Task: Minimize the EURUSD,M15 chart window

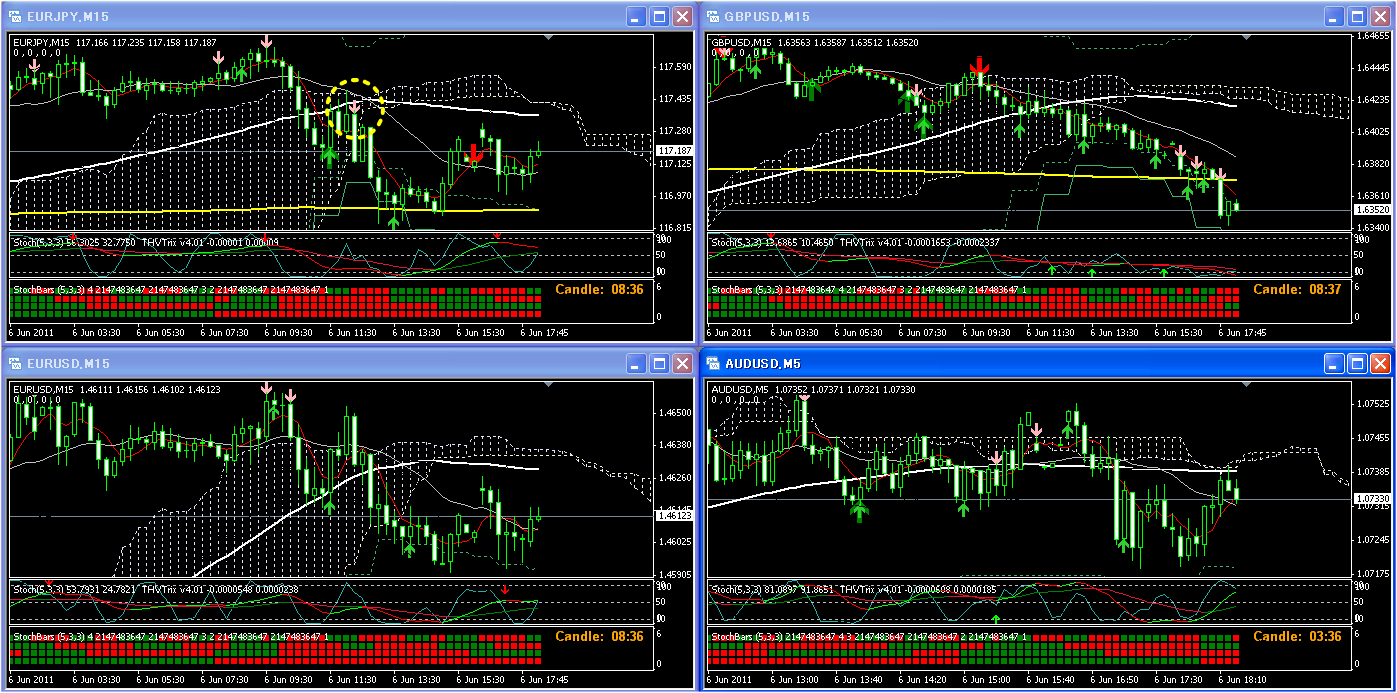Action: click(x=636, y=363)
